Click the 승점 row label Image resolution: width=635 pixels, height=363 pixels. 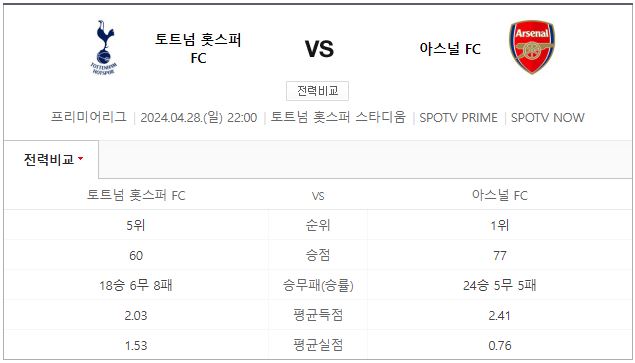pos(318,255)
